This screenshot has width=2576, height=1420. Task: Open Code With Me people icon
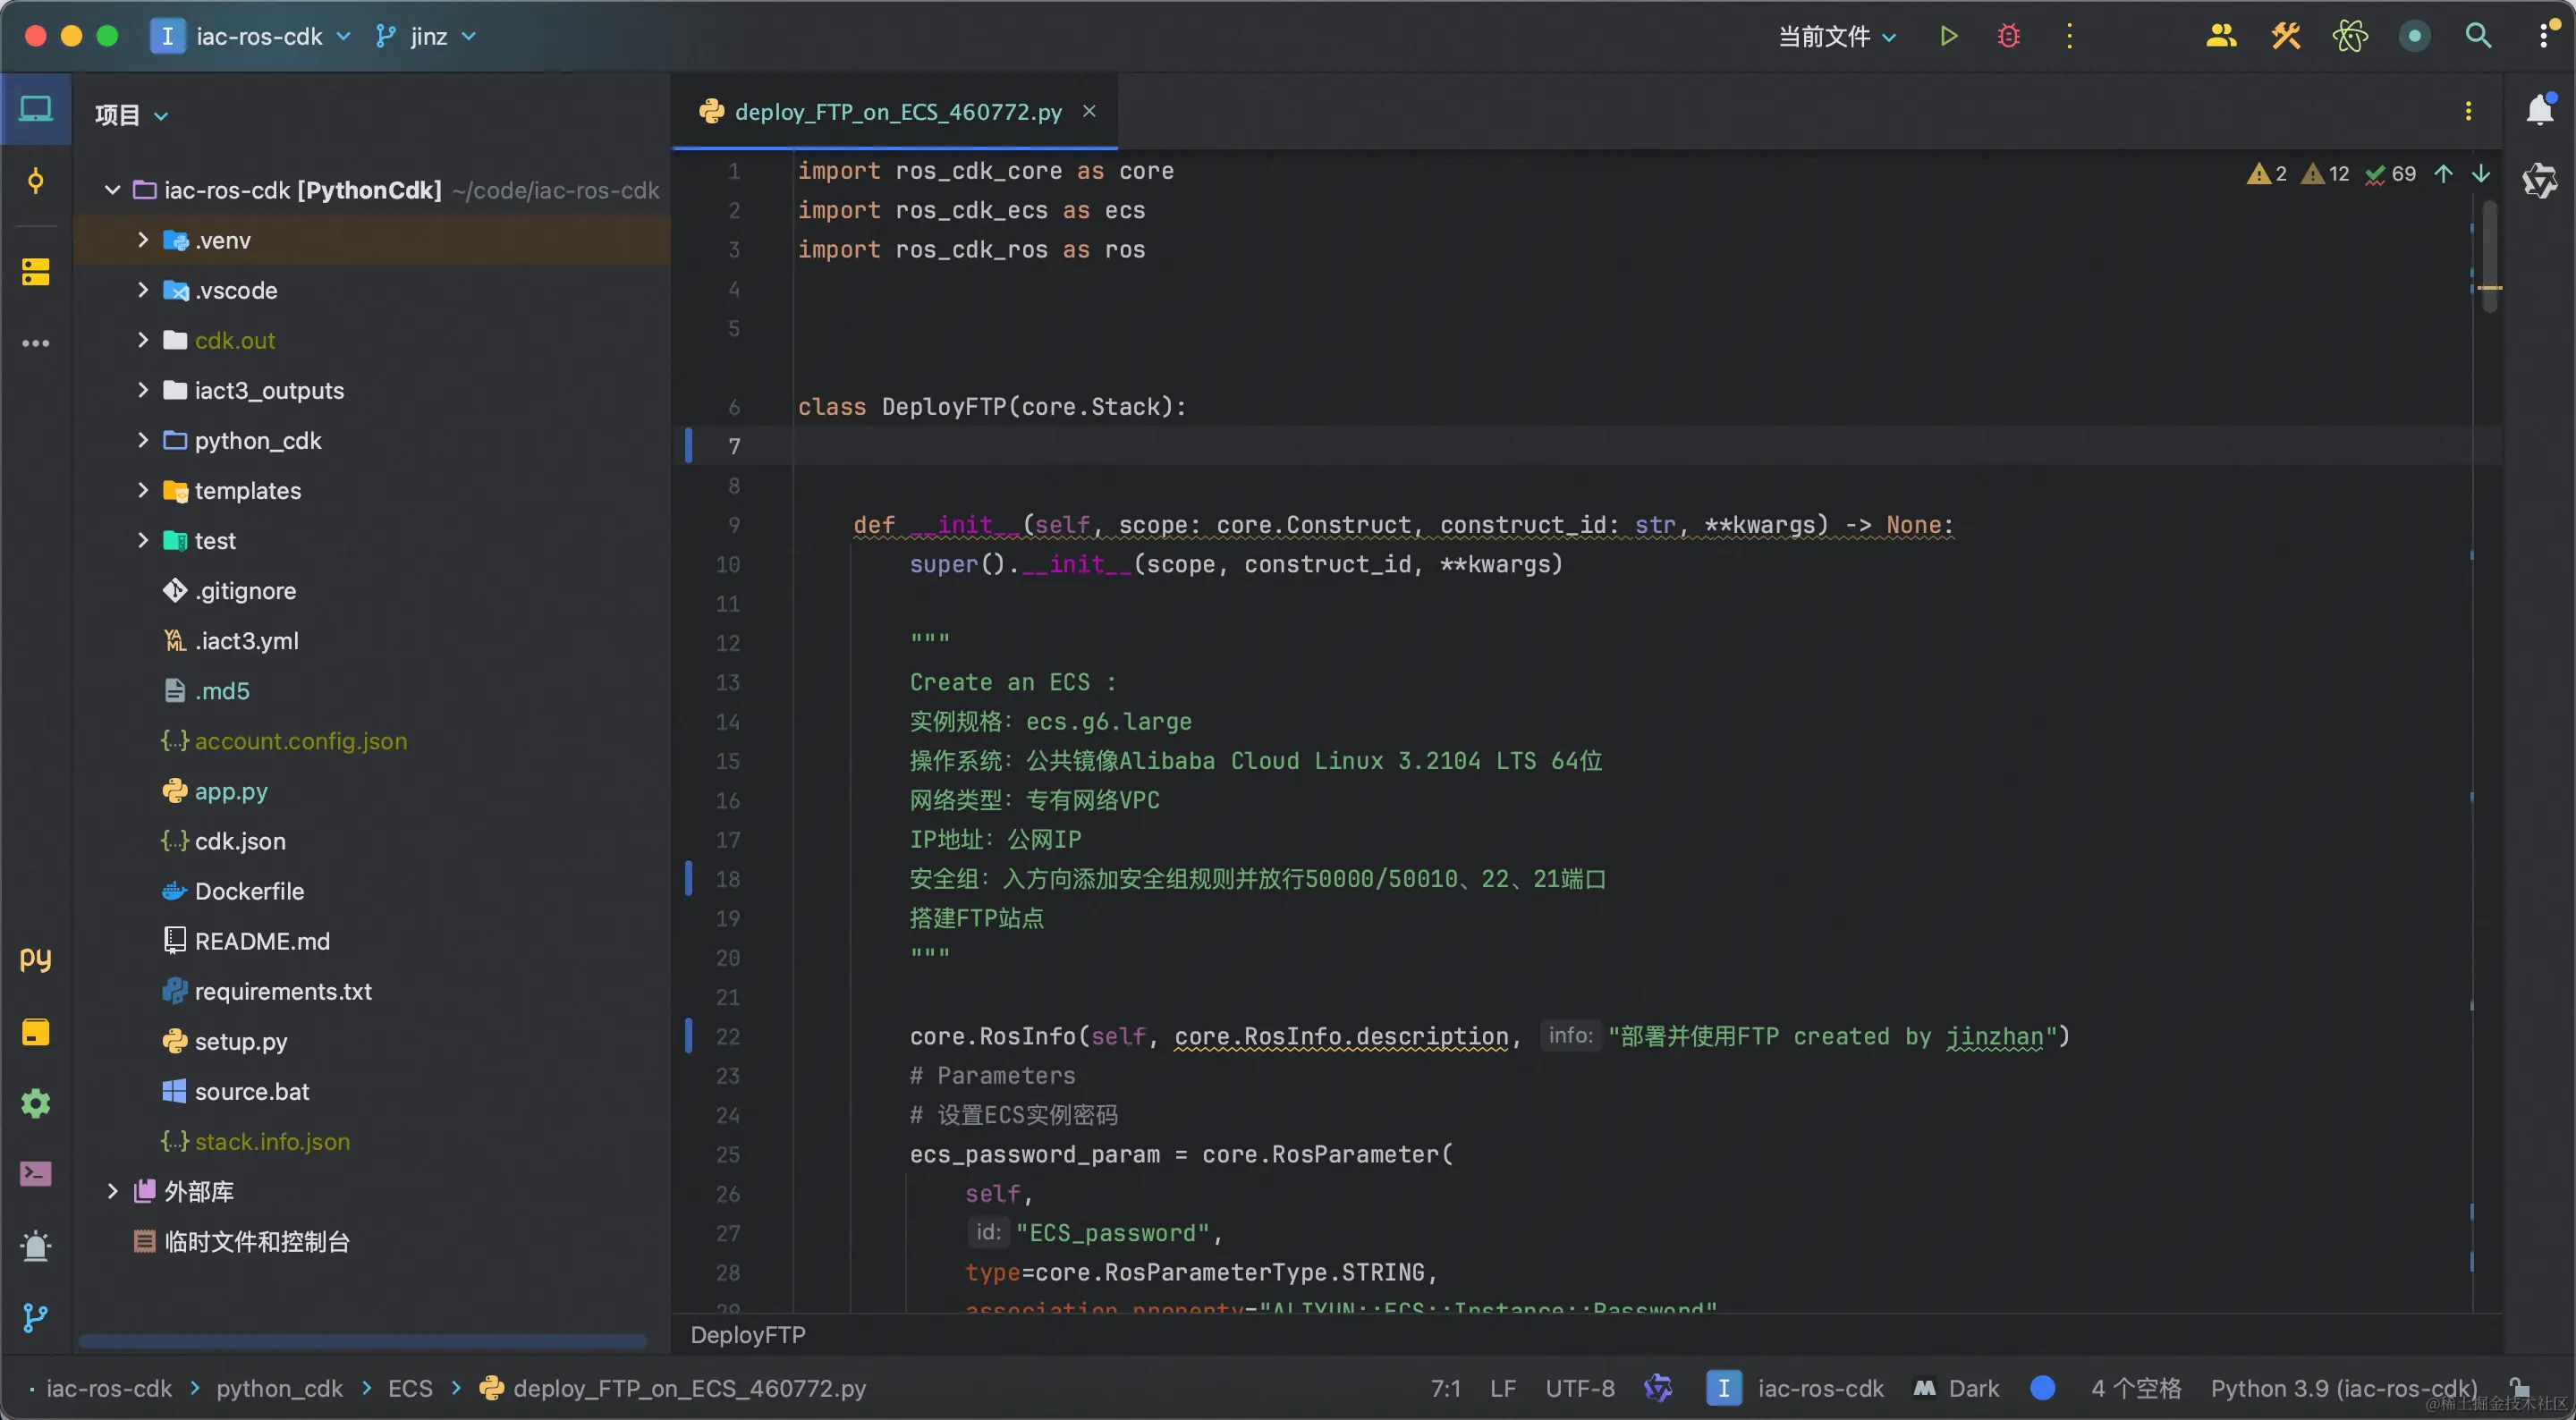pyautogui.click(x=2220, y=37)
